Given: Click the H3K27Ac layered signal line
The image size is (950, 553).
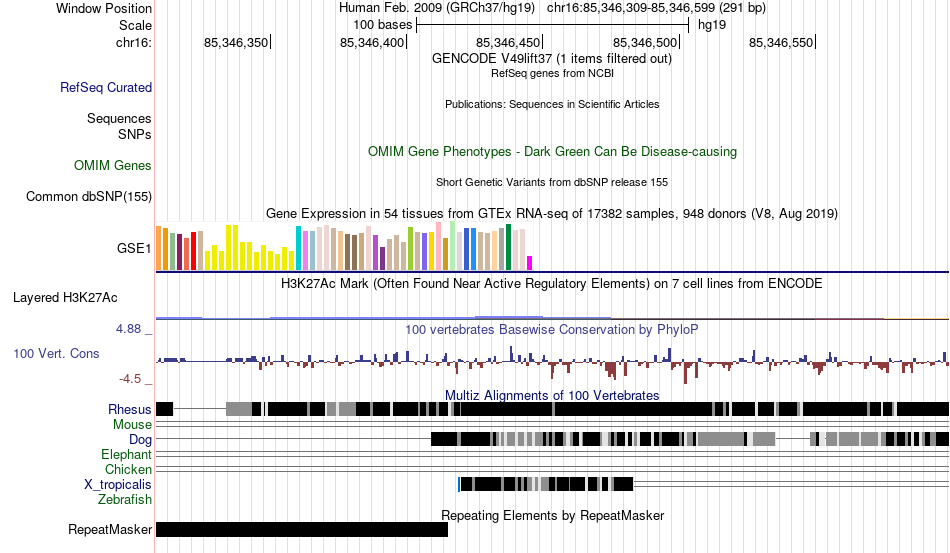Looking at the screenshot, I should (552, 317).
